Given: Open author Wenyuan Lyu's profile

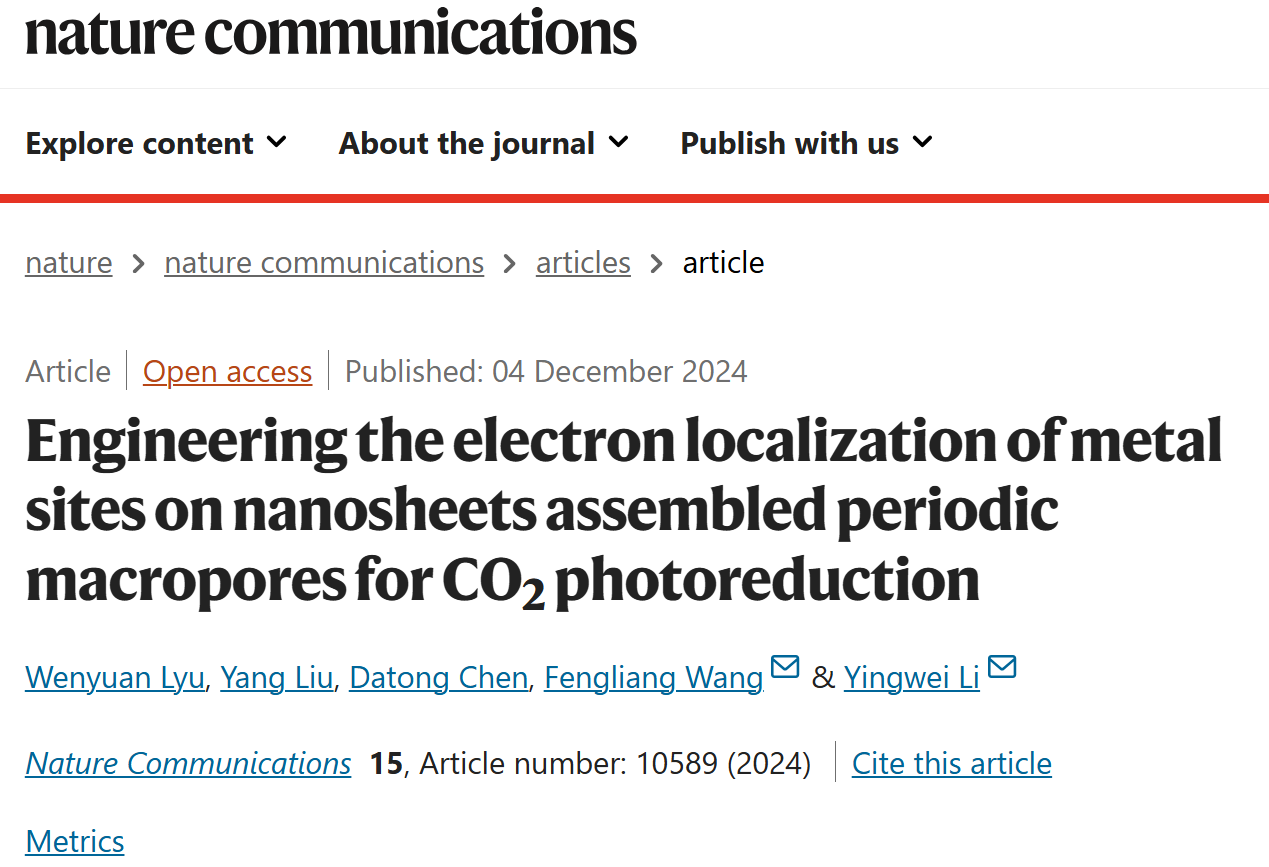Looking at the screenshot, I should (115, 677).
